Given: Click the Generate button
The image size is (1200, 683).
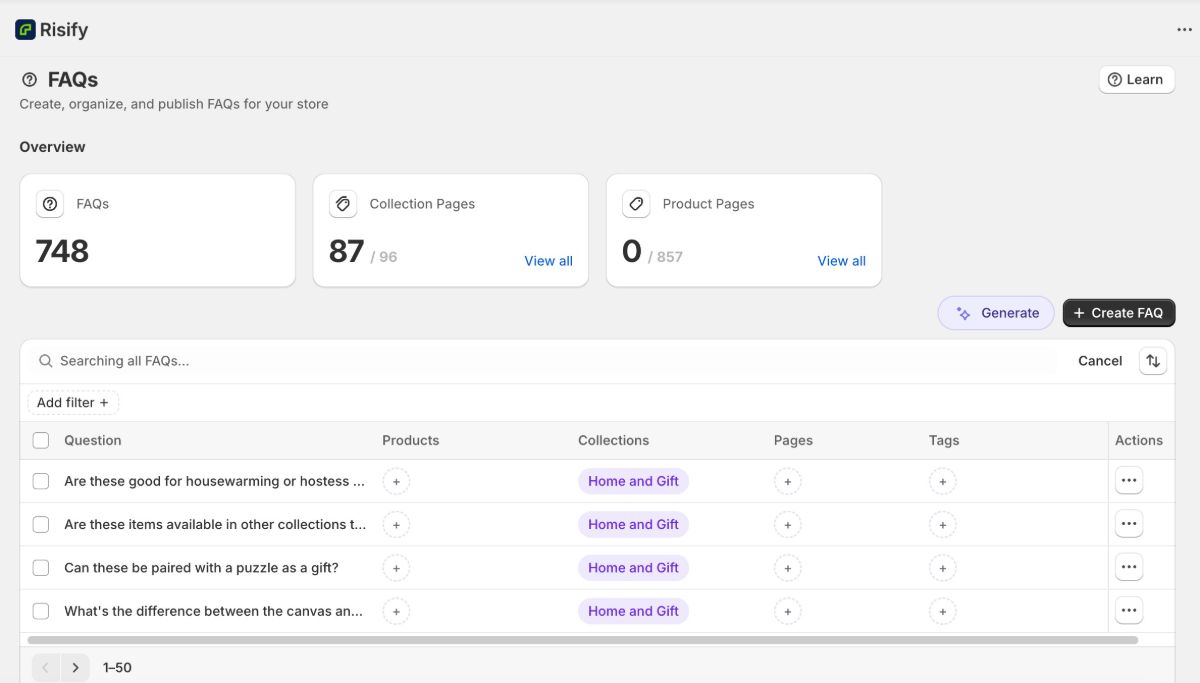Looking at the screenshot, I should click(x=996, y=313).
